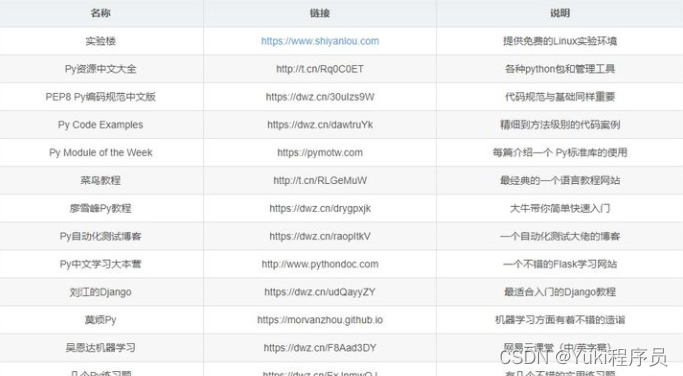Click the https://pymotw.com URL text
683x376 pixels.
pyautogui.click(x=320, y=152)
